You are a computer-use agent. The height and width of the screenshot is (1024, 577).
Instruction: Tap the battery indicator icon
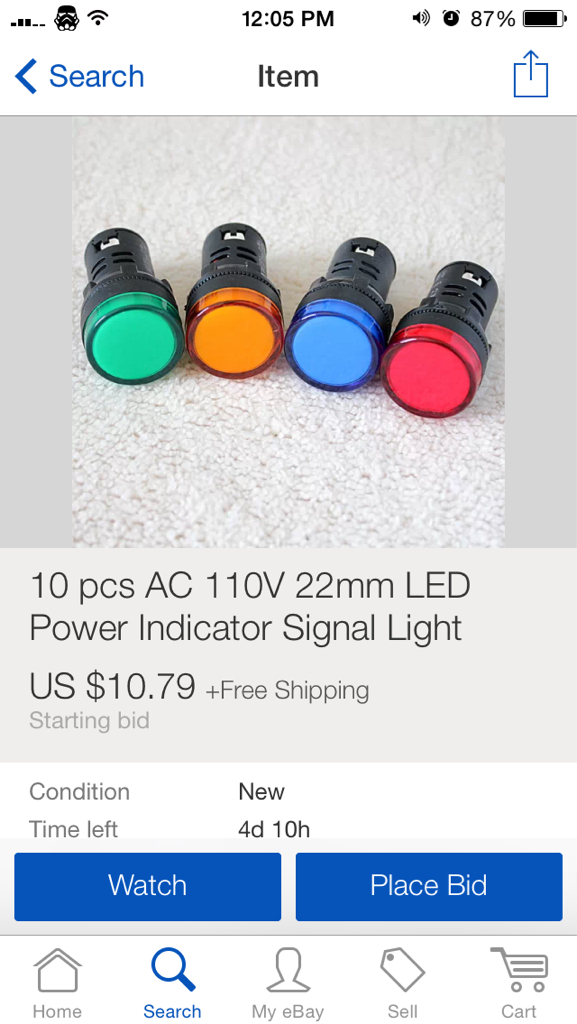[545, 18]
